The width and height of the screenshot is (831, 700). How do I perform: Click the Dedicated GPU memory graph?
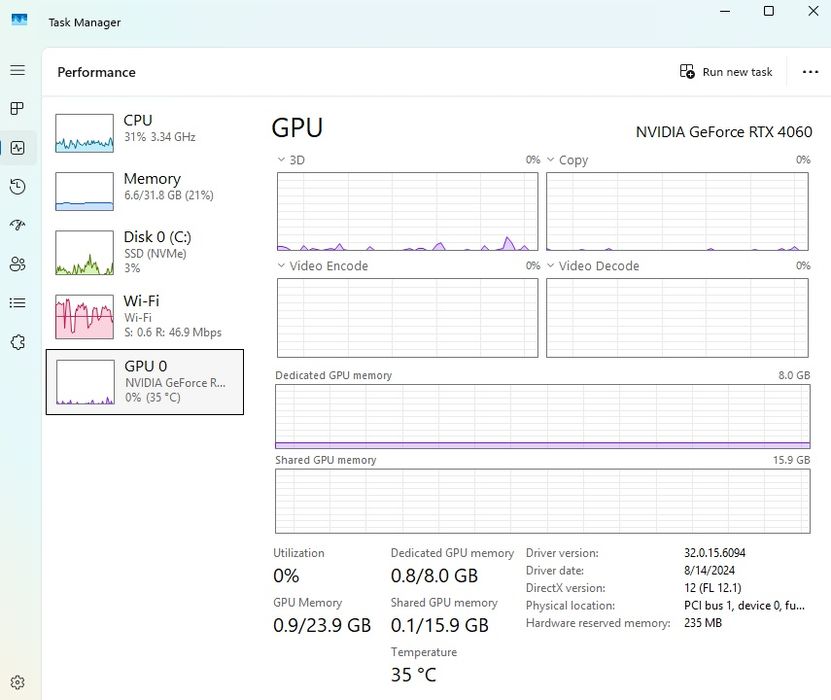pos(542,416)
